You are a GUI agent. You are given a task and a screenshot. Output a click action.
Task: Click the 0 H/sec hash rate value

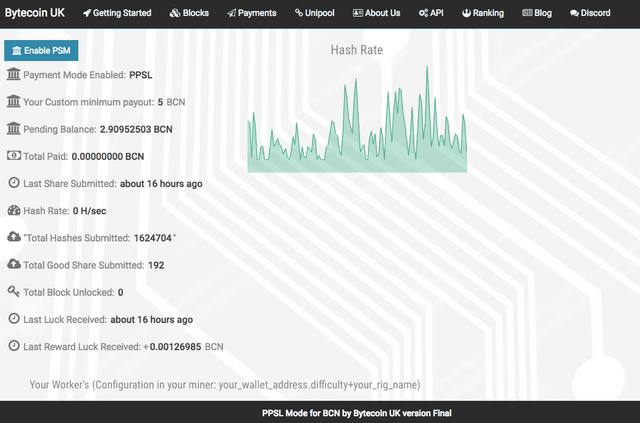pyautogui.click(x=89, y=211)
